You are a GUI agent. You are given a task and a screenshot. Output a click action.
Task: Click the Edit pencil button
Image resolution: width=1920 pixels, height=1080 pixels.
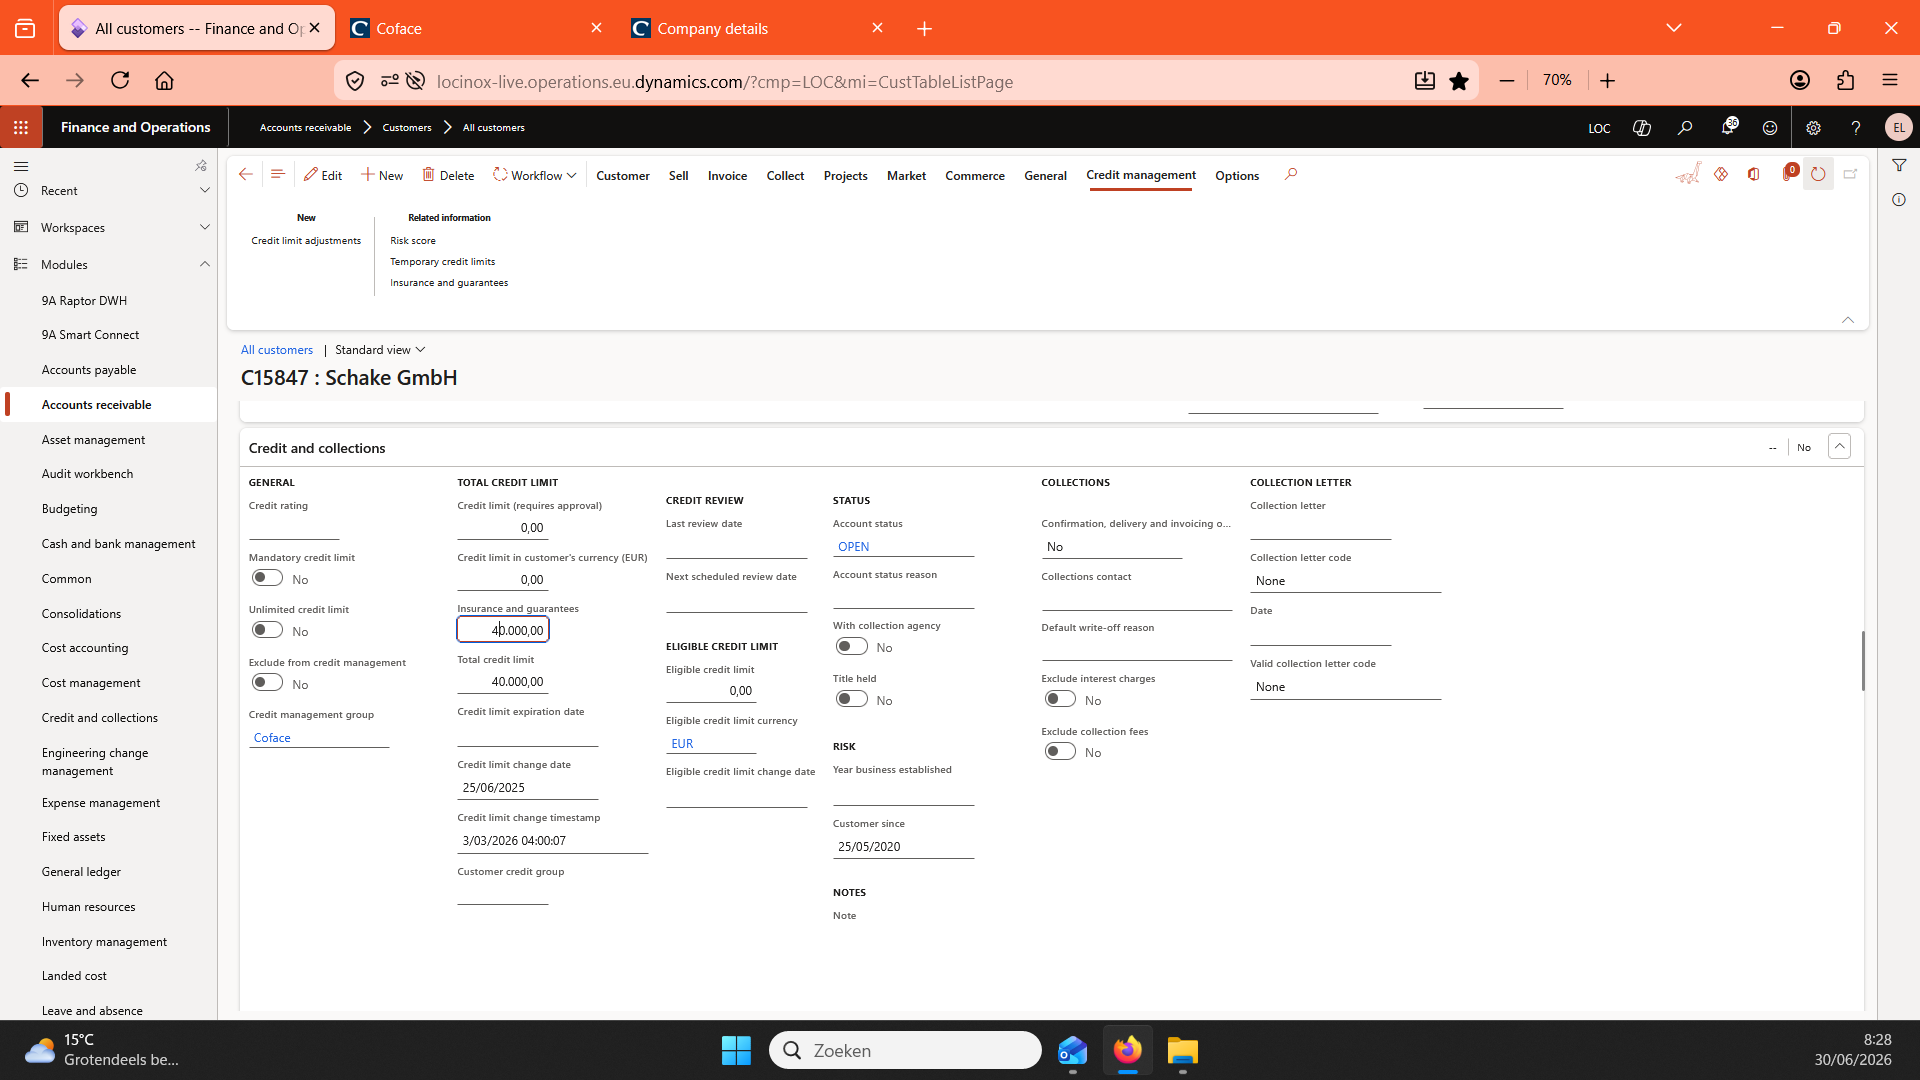click(323, 175)
